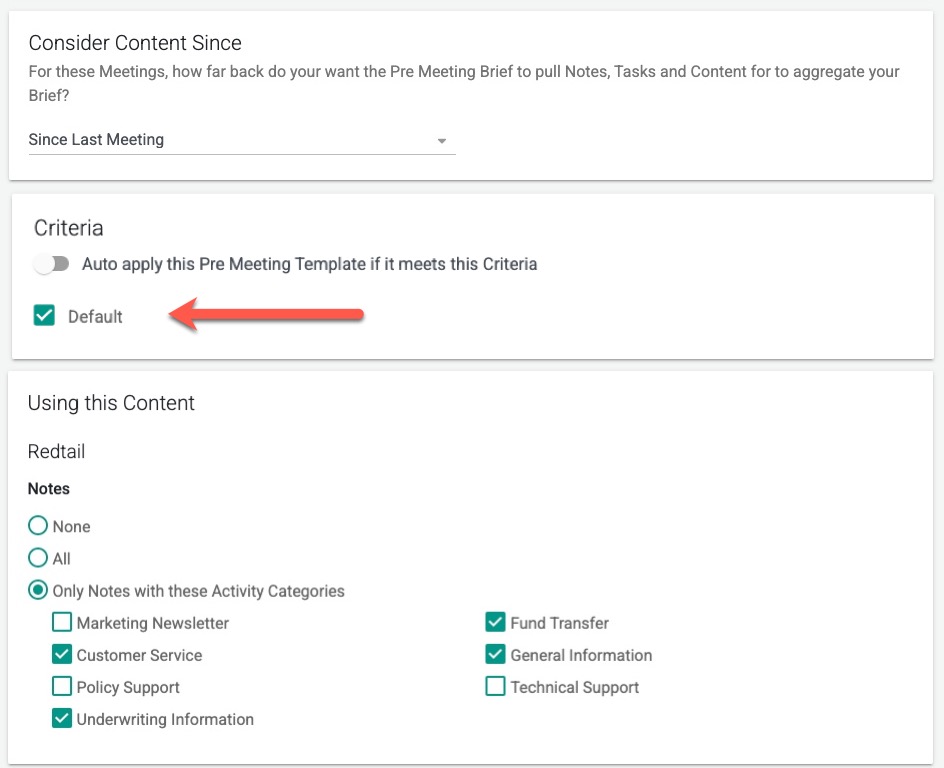Click the Criteria card heading
This screenshot has width=944, height=768.
(69, 228)
